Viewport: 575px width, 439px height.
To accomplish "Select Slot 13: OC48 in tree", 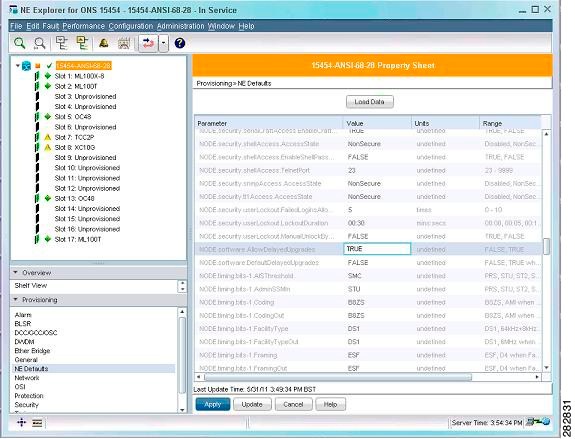I will coord(74,198).
